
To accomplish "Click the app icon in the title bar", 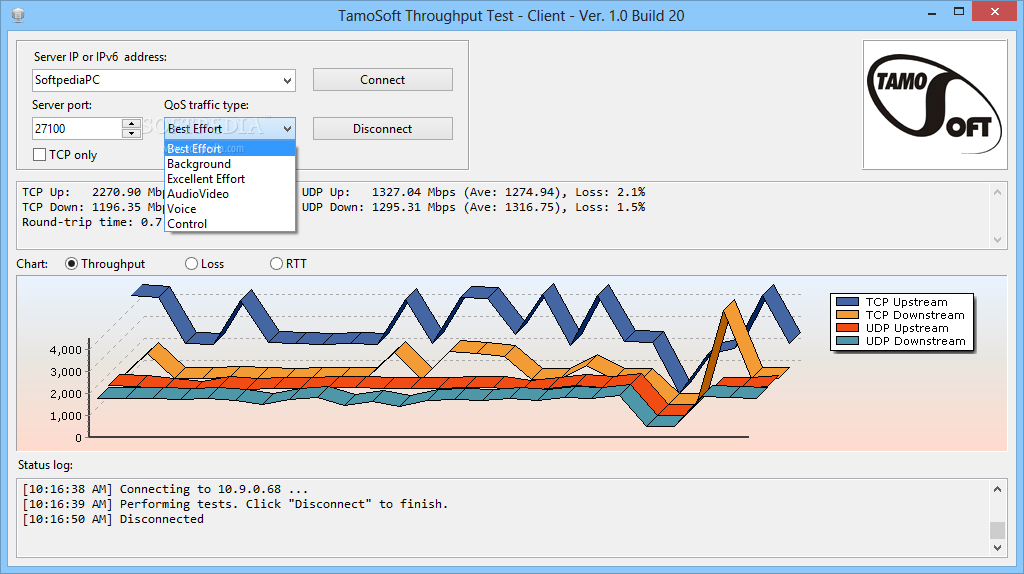I will 18,15.
